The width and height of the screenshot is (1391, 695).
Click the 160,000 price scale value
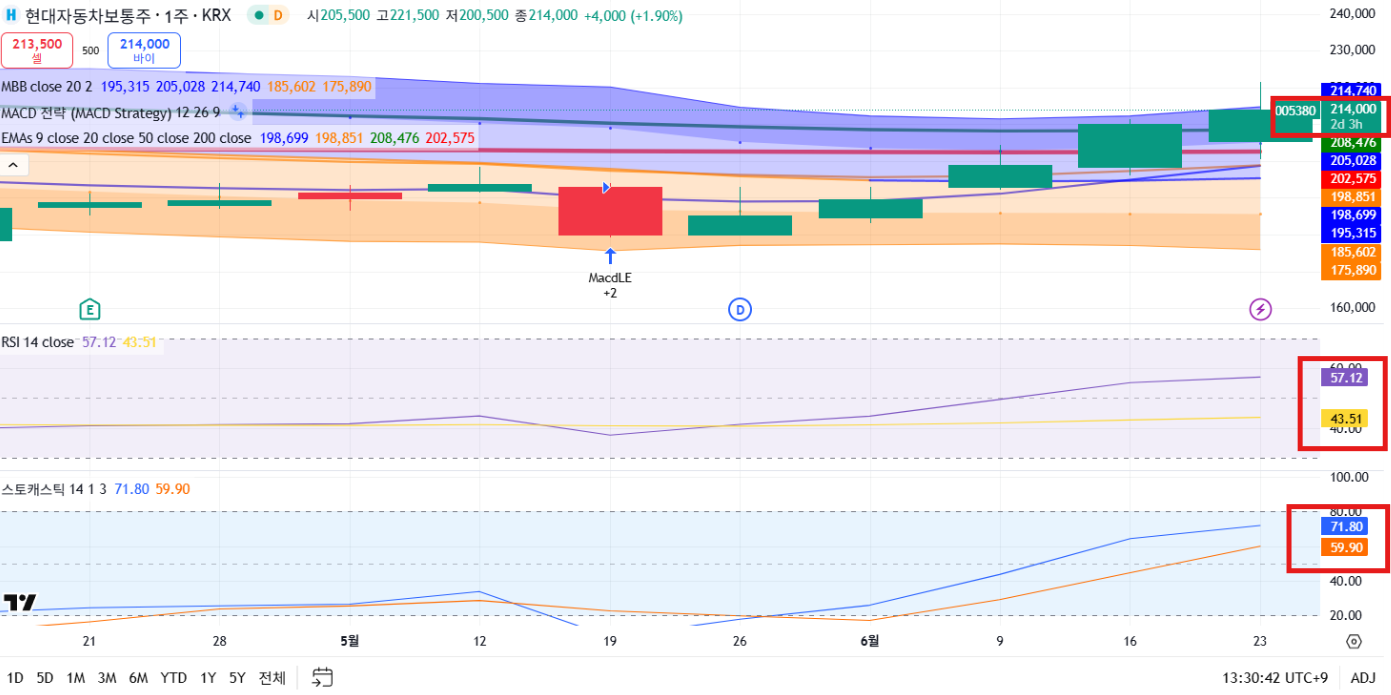tap(1352, 308)
